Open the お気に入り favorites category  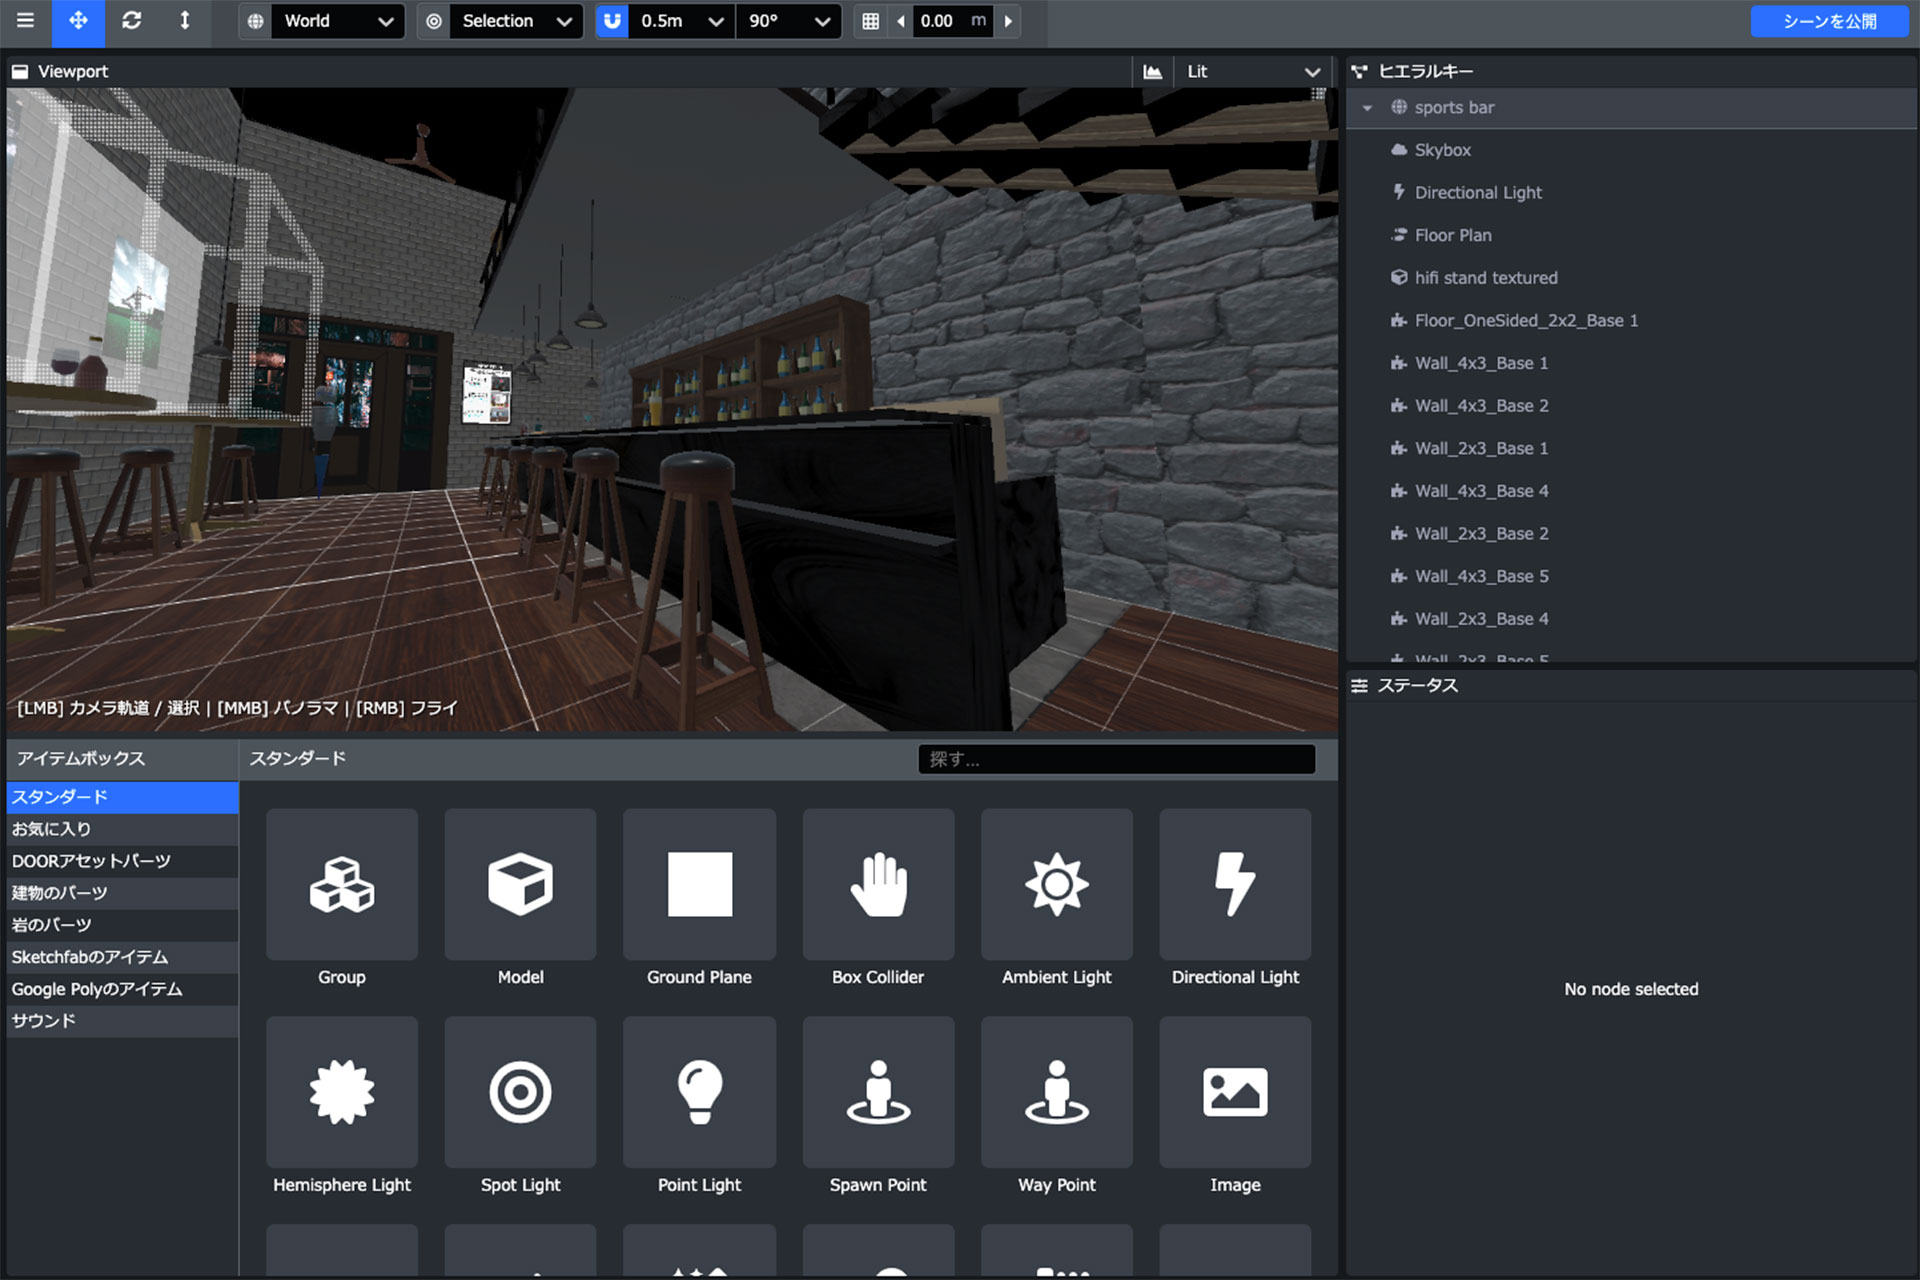(122, 829)
